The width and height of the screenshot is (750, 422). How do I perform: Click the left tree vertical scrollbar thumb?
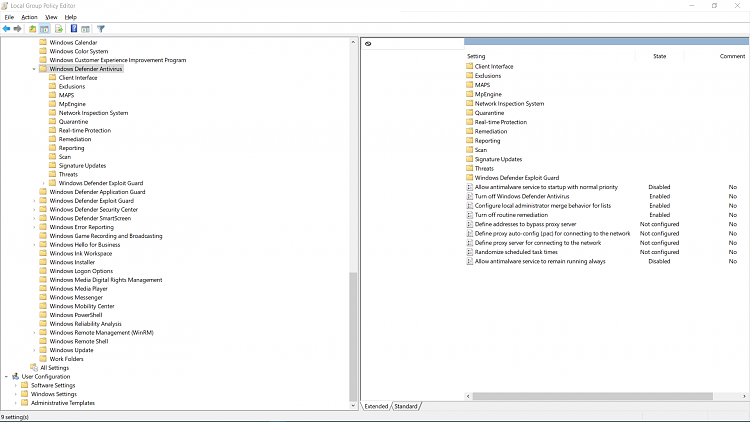[353, 336]
